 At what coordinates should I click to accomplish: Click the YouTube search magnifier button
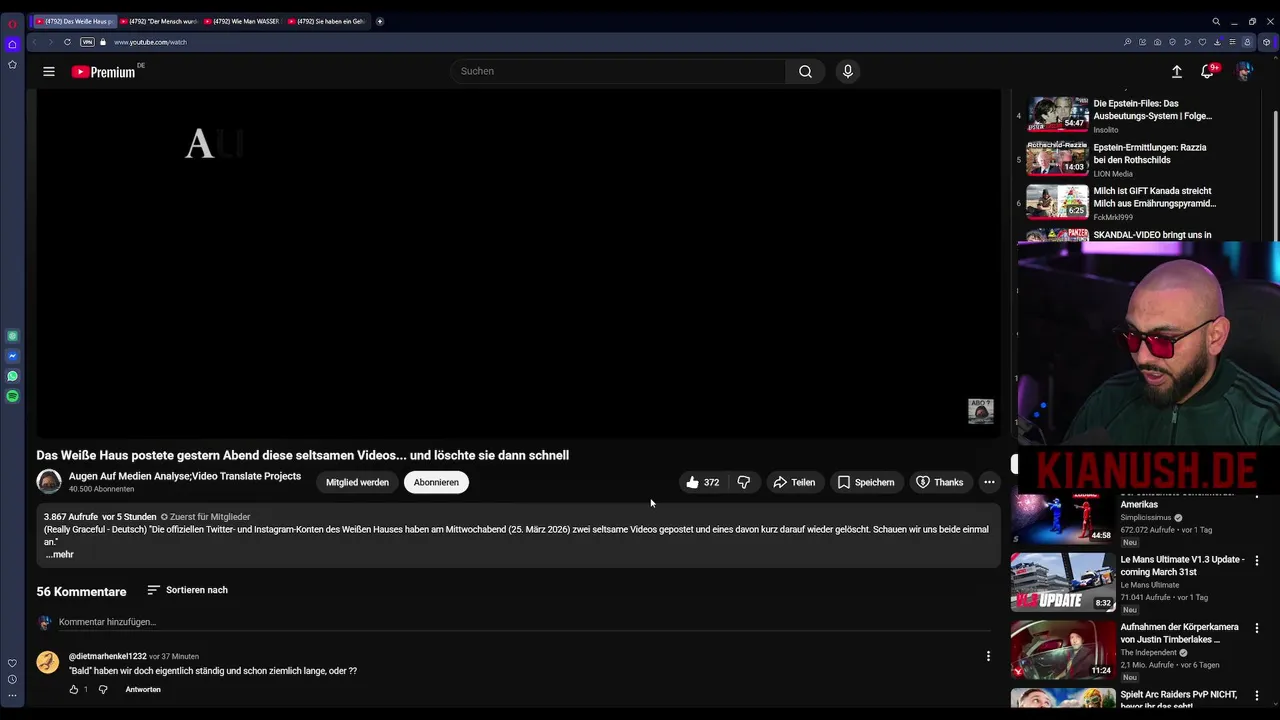point(805,71)
